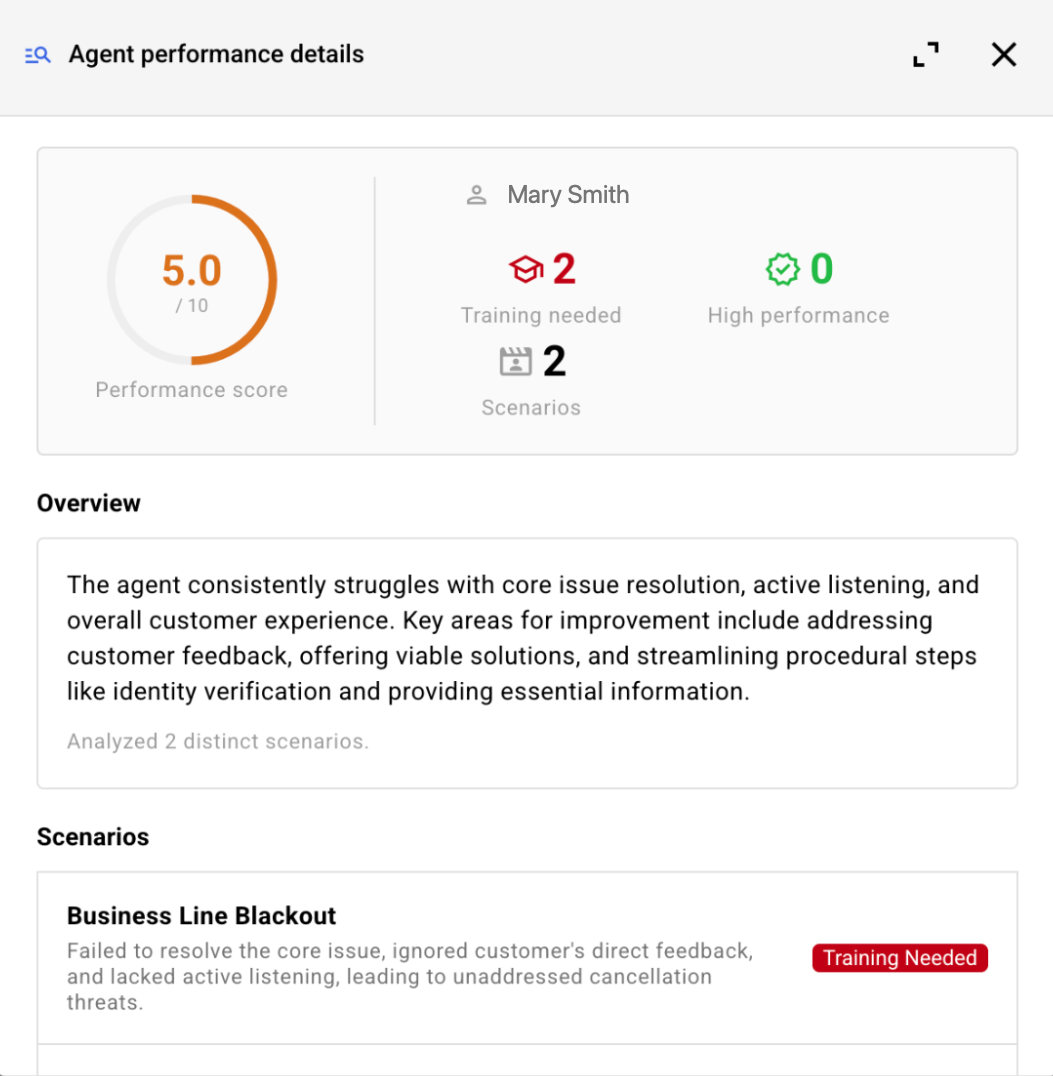Click the Overview section heading
Screen dimensions: 1053x1076
[88, 502]
